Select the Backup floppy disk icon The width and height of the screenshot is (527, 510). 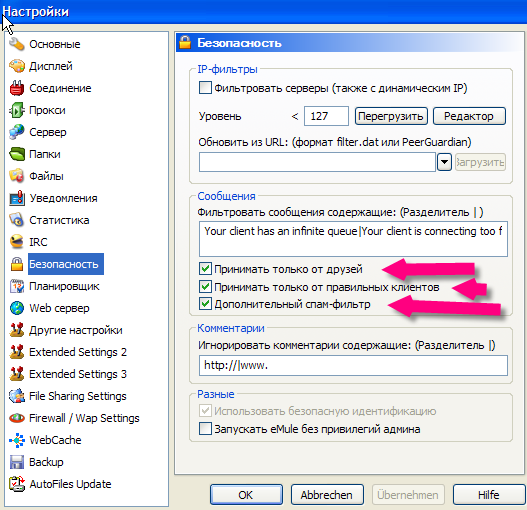pyautogui.click(x=16, y=462)
